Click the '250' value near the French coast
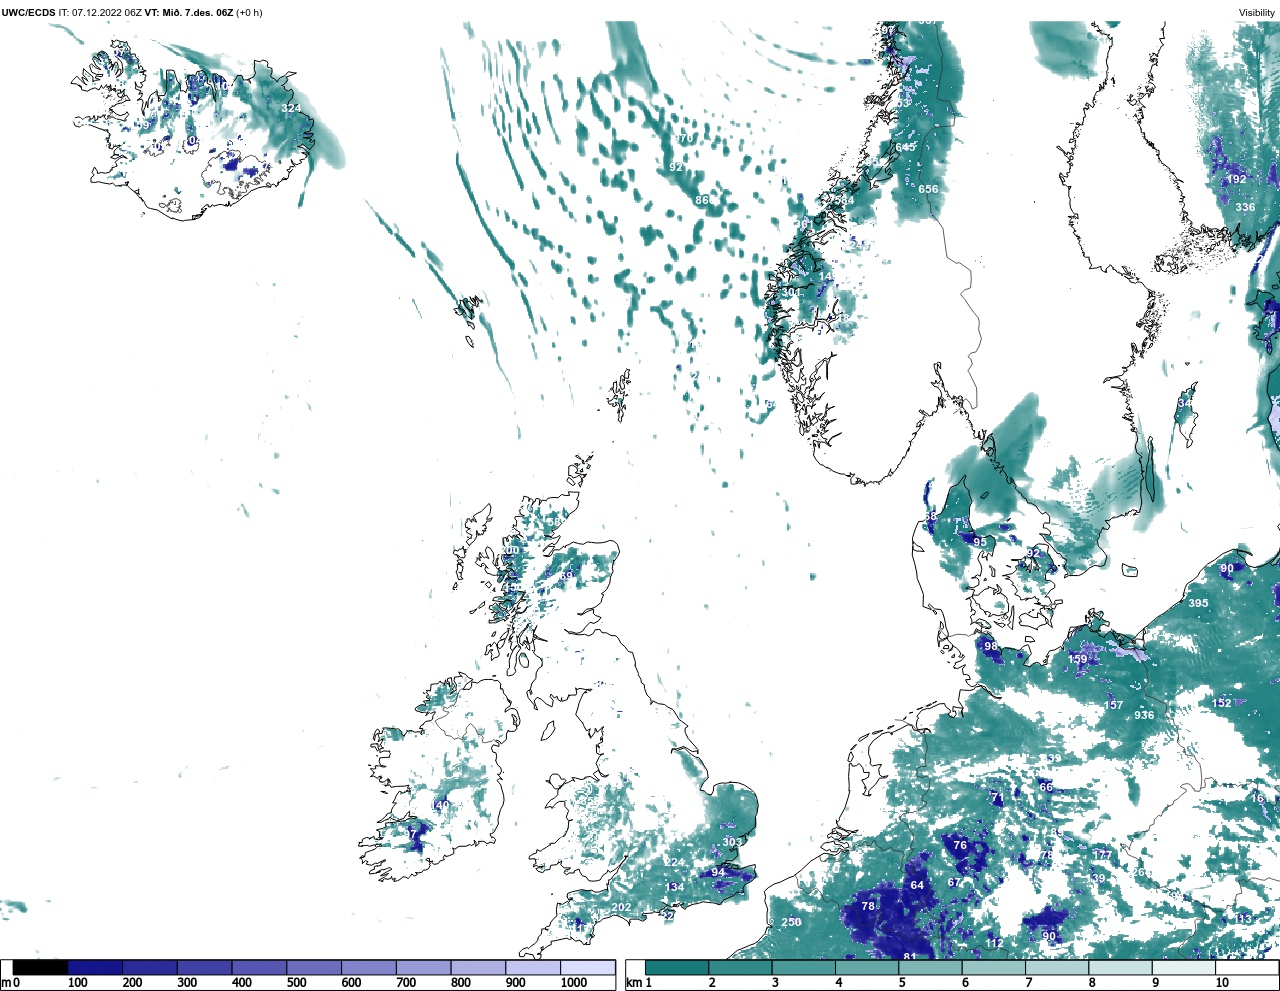1280x991 pixels. [792, 922]
